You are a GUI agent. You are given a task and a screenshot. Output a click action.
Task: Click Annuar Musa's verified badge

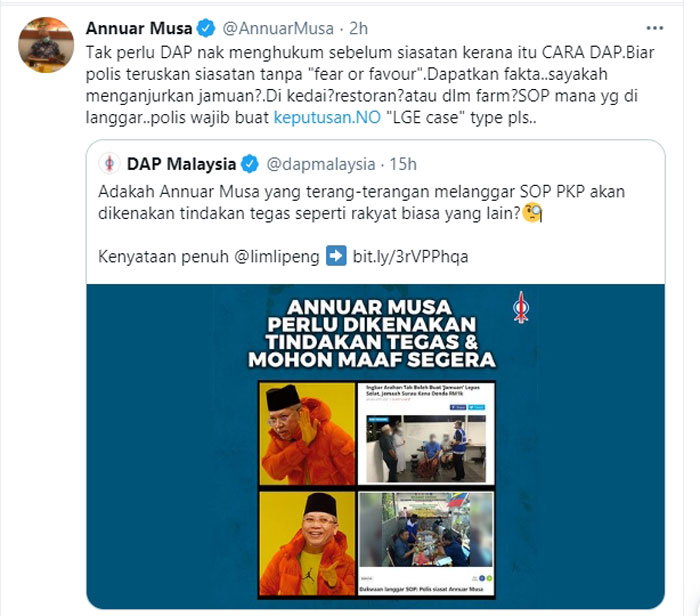click(206, 29)
